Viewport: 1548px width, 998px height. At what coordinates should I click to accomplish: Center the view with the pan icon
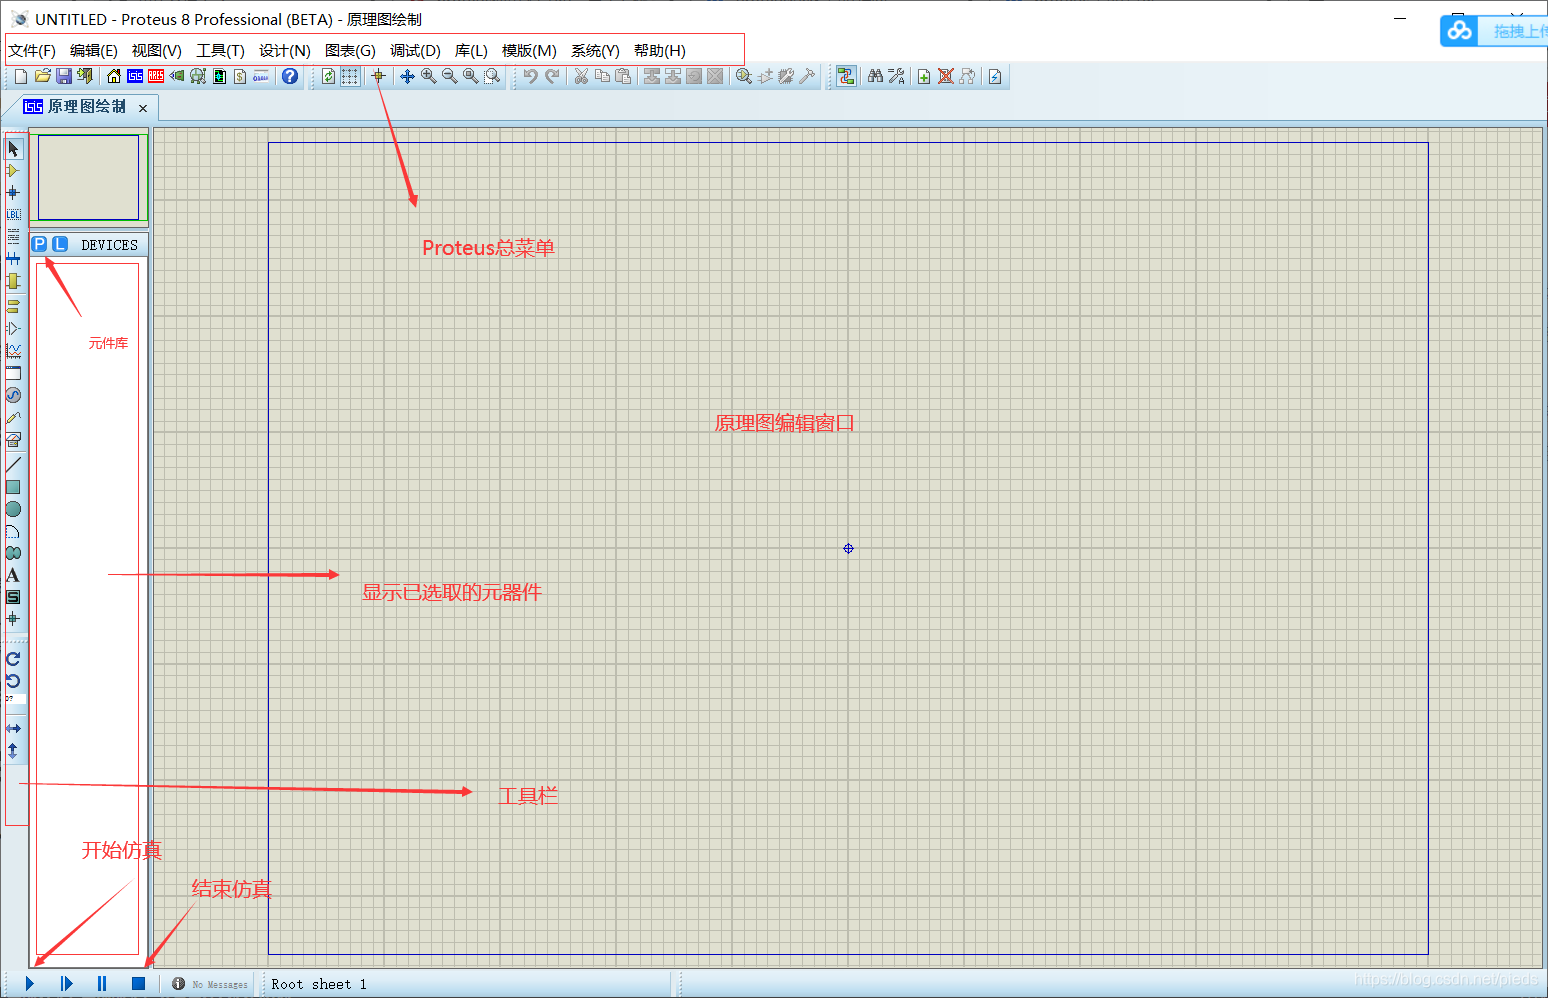point(407,76)
